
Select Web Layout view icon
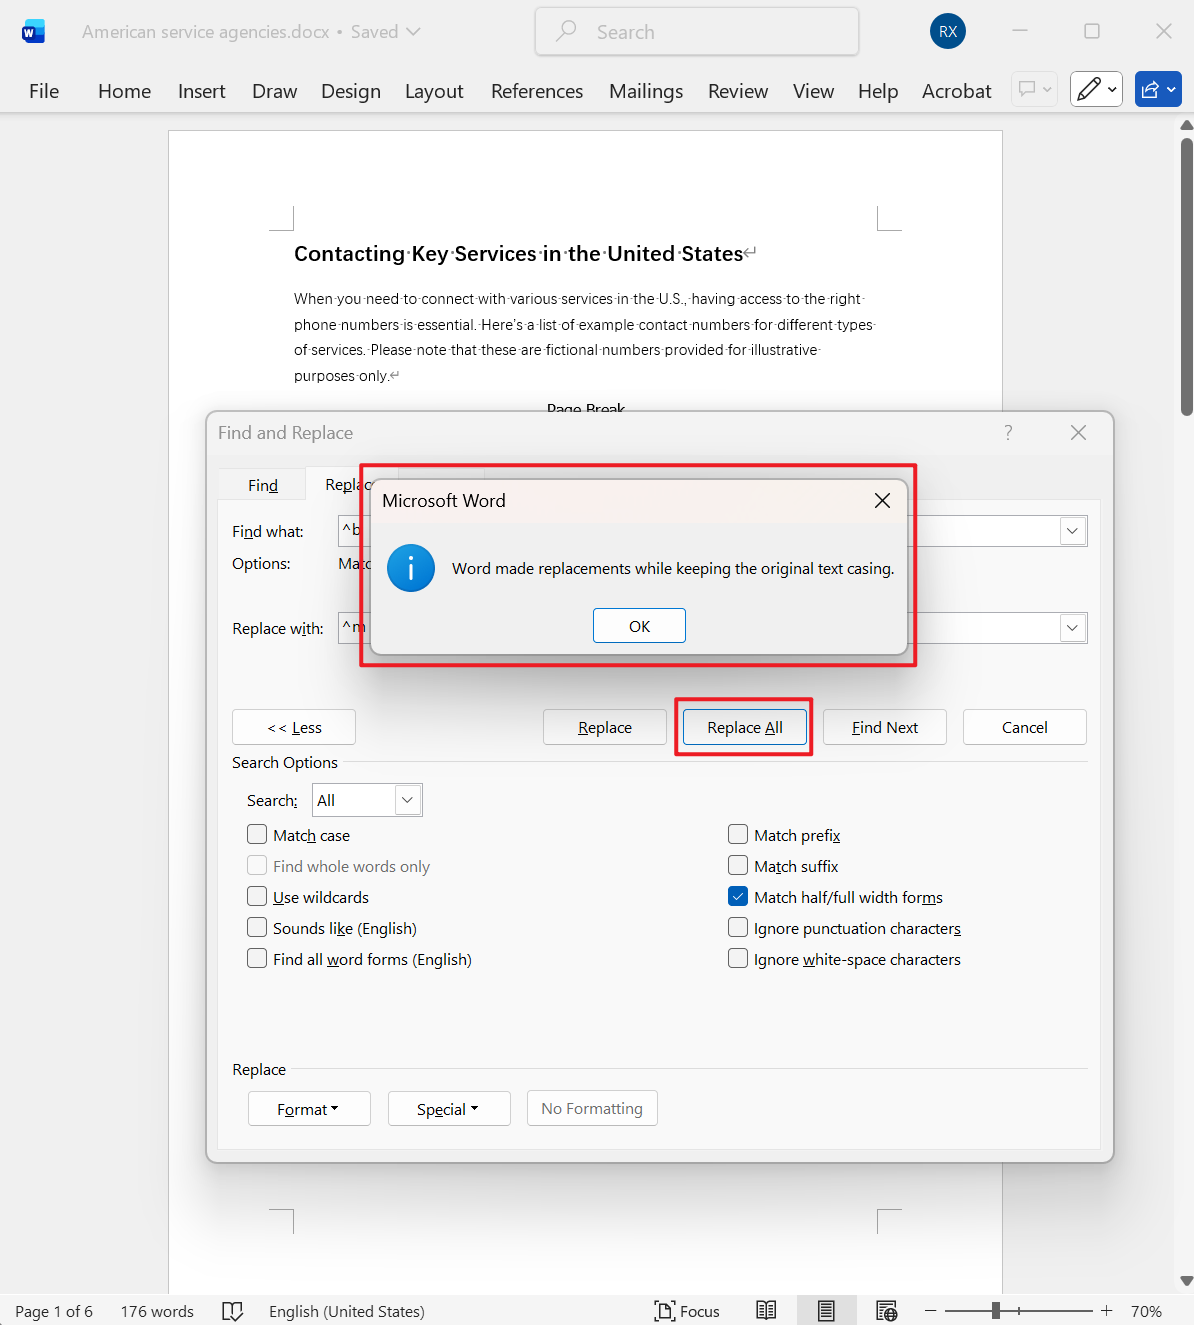(886, 1311)
